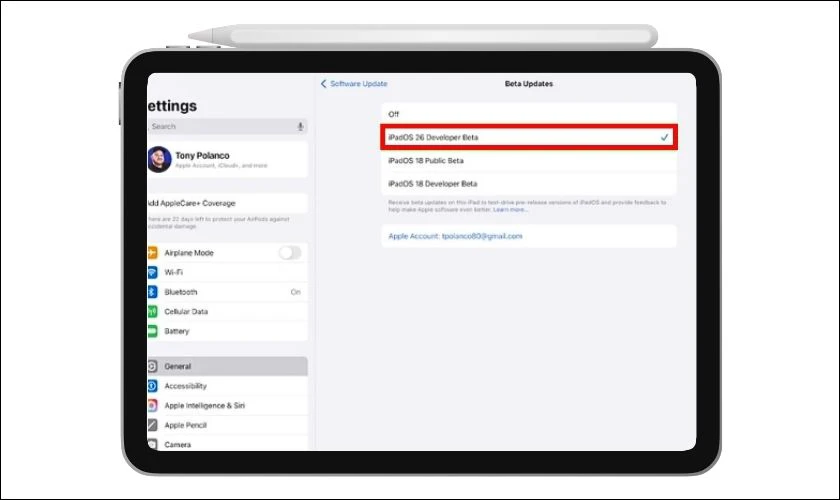Tap the microphone dictation icon in search
840x500 pixels.
300,126
